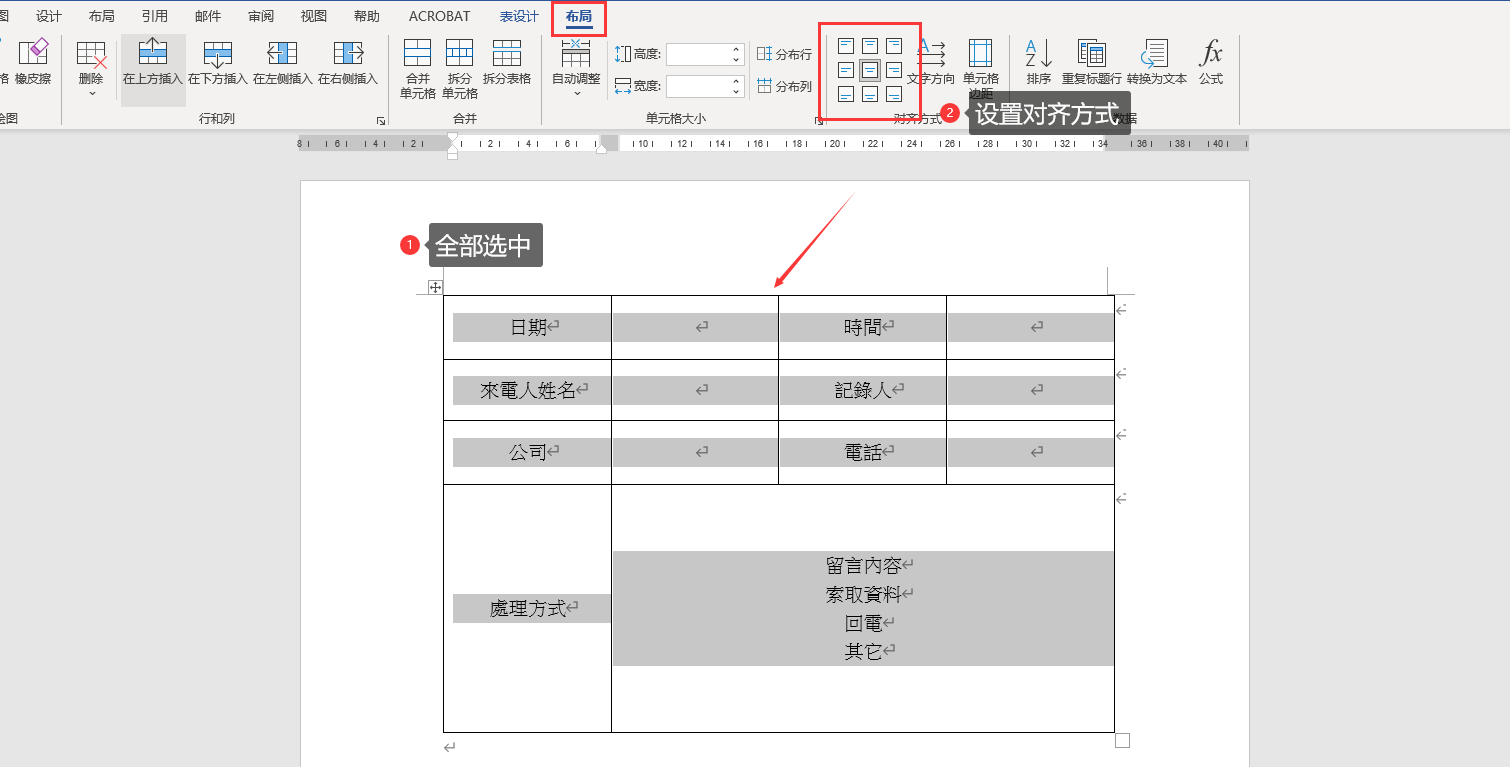Image resolution: width=1510 pixels, height=767 pixels.
Task: Change the text direction (文字方向)
Action: coord(931,61)
